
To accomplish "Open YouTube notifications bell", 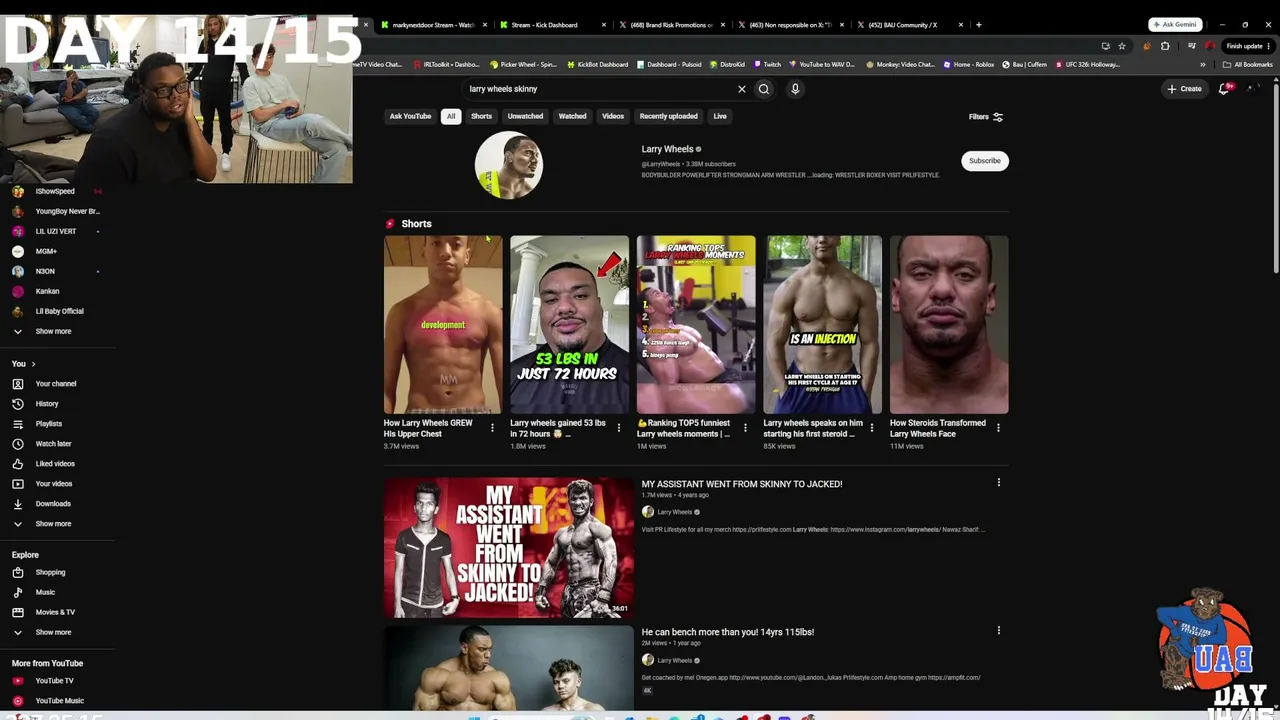I will pyautogui.click(x=1225, y=89).
